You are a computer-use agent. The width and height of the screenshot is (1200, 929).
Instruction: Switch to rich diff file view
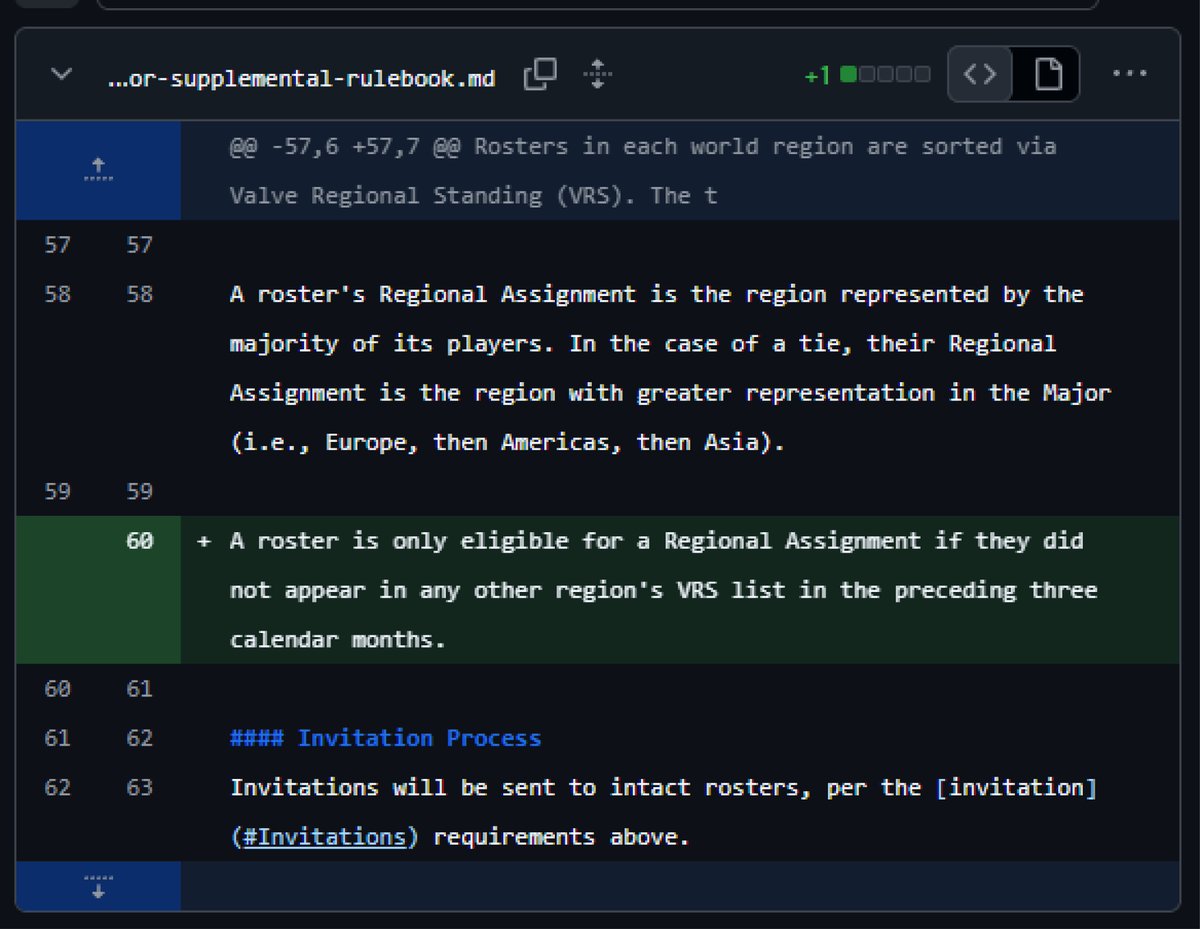point(1046,75)
